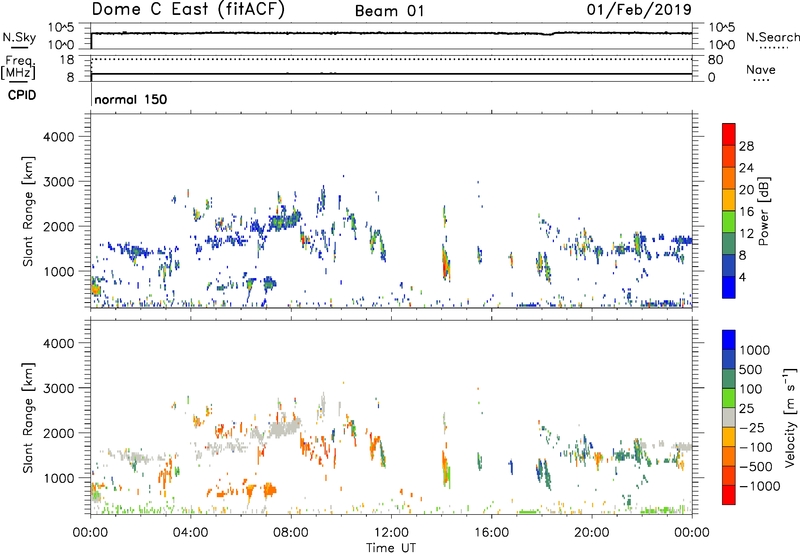
Task: Pick the red bottom segment of the velocity color bar
Action: (x=729, y=495)
